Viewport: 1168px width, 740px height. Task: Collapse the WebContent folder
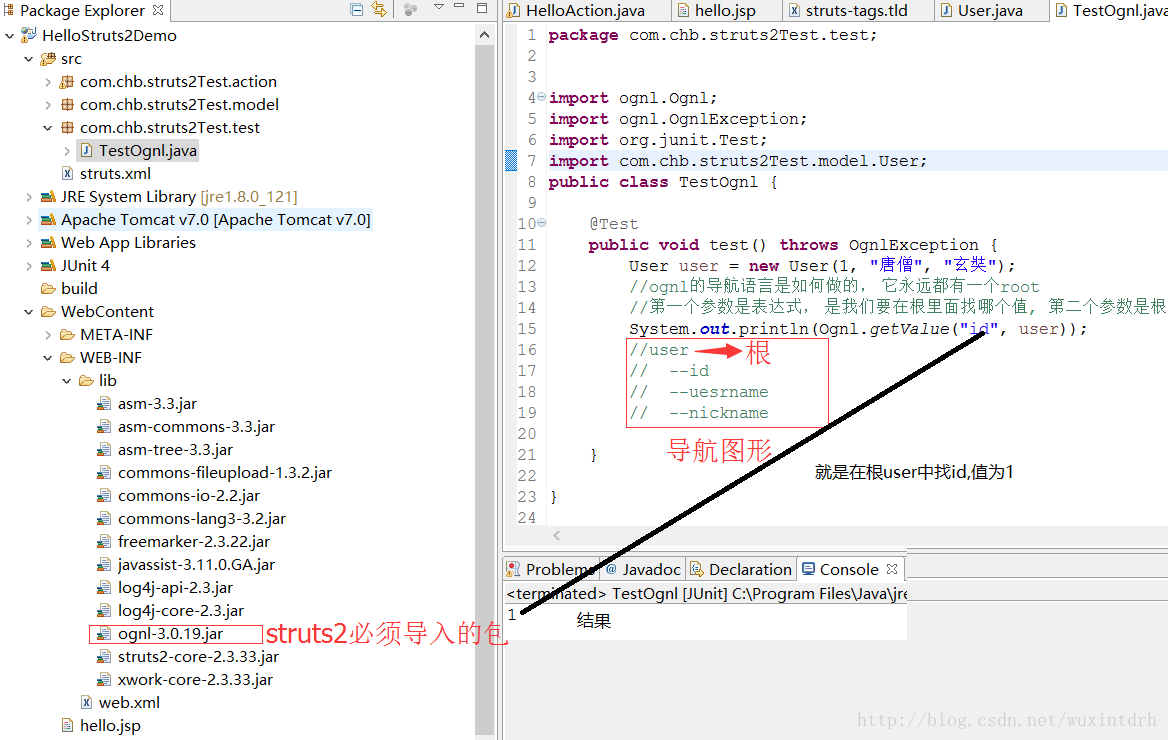(28, 312)
